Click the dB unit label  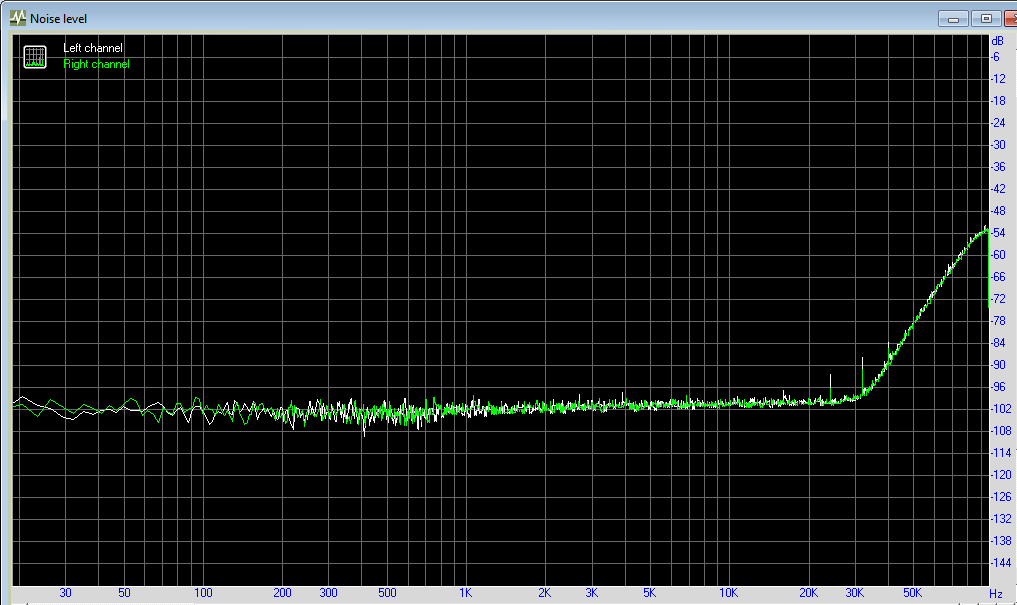point(998,41)
